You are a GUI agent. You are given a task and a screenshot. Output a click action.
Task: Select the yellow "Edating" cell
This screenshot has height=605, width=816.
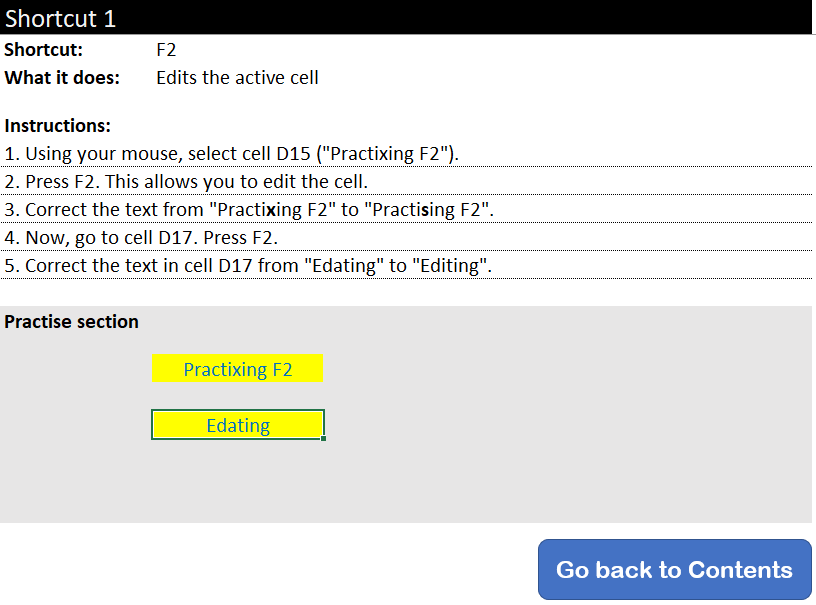(238, 425)
